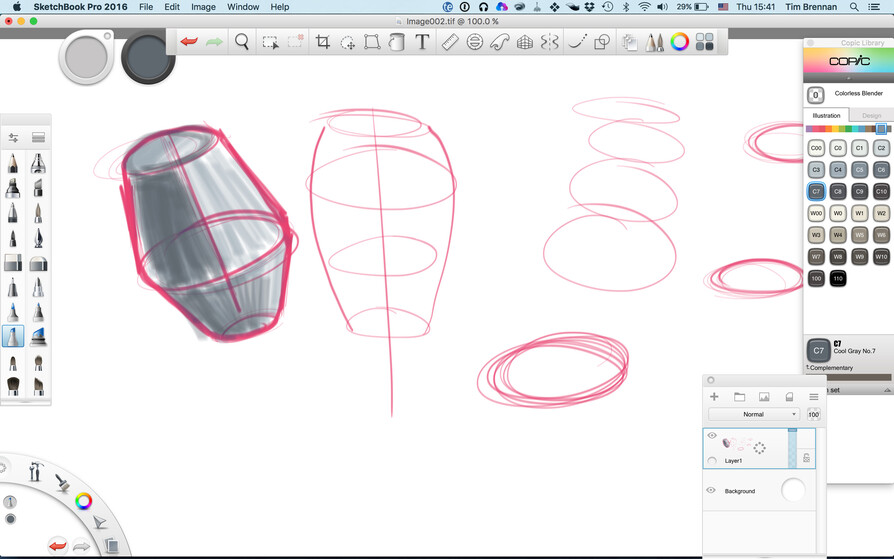This screenshot has width=894, height=559.
Task: Open the Color Wheel editor in toolbar
Action: 680,42
